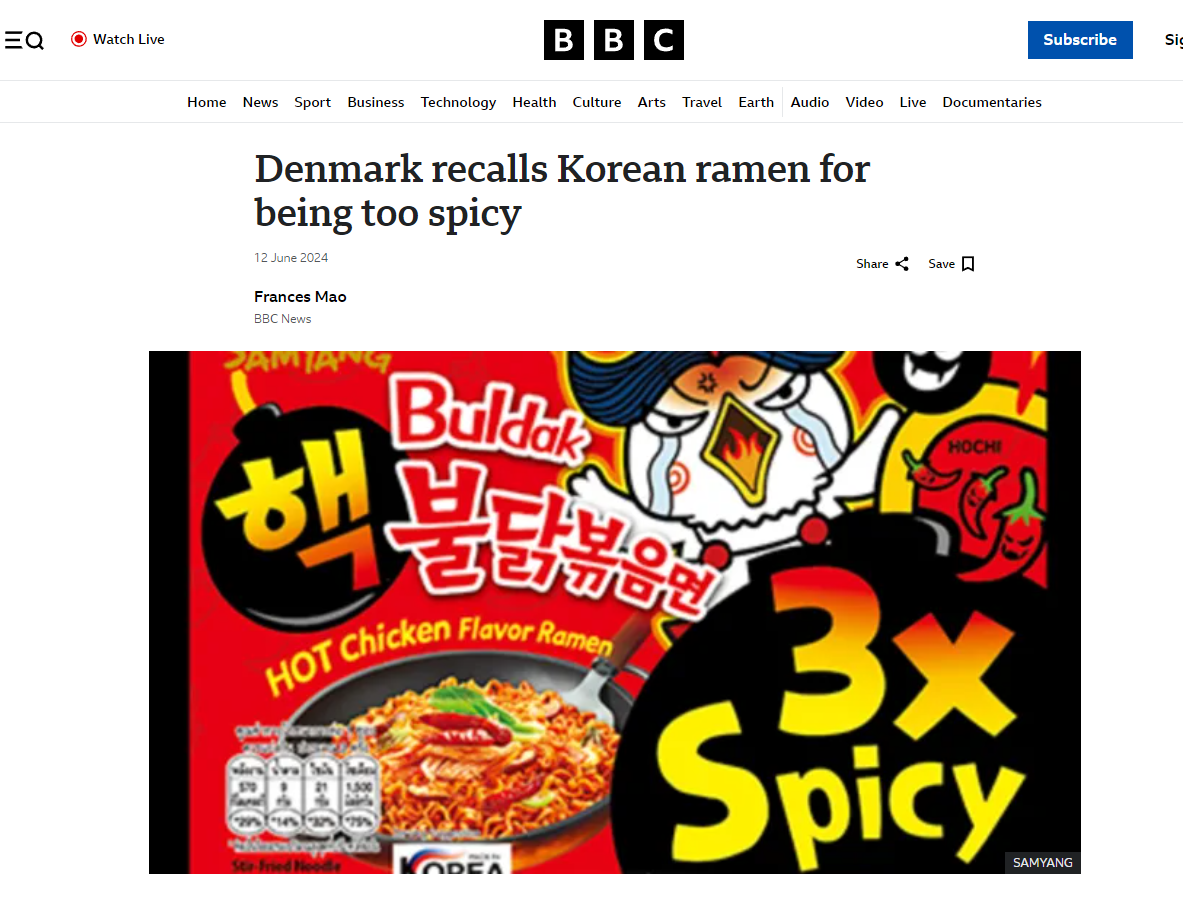This screenshot has height=899, width=1183.
Task: Open the Business section
Action: coord(376,102)
